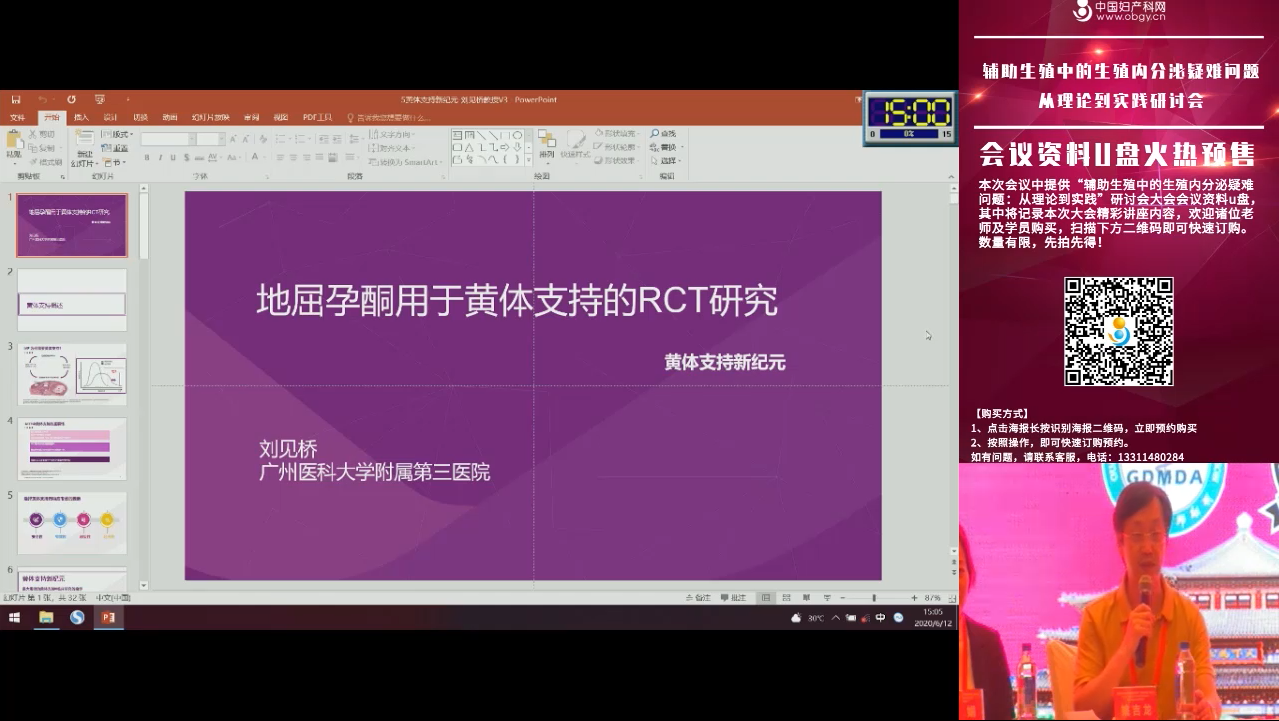Click the Save icon in quick access toolbar
This screenshot has width=1279, height=721.
16,100
